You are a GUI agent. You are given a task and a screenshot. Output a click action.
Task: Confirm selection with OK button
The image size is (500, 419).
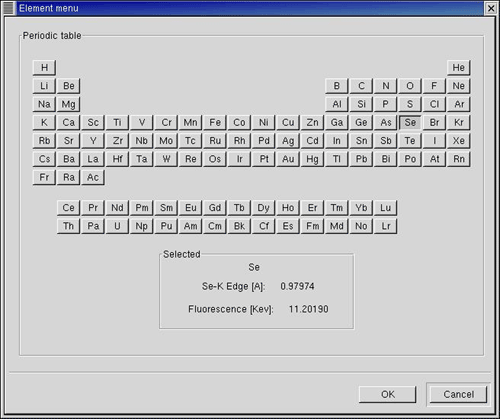pyautogui.click(x=388, y=394)
